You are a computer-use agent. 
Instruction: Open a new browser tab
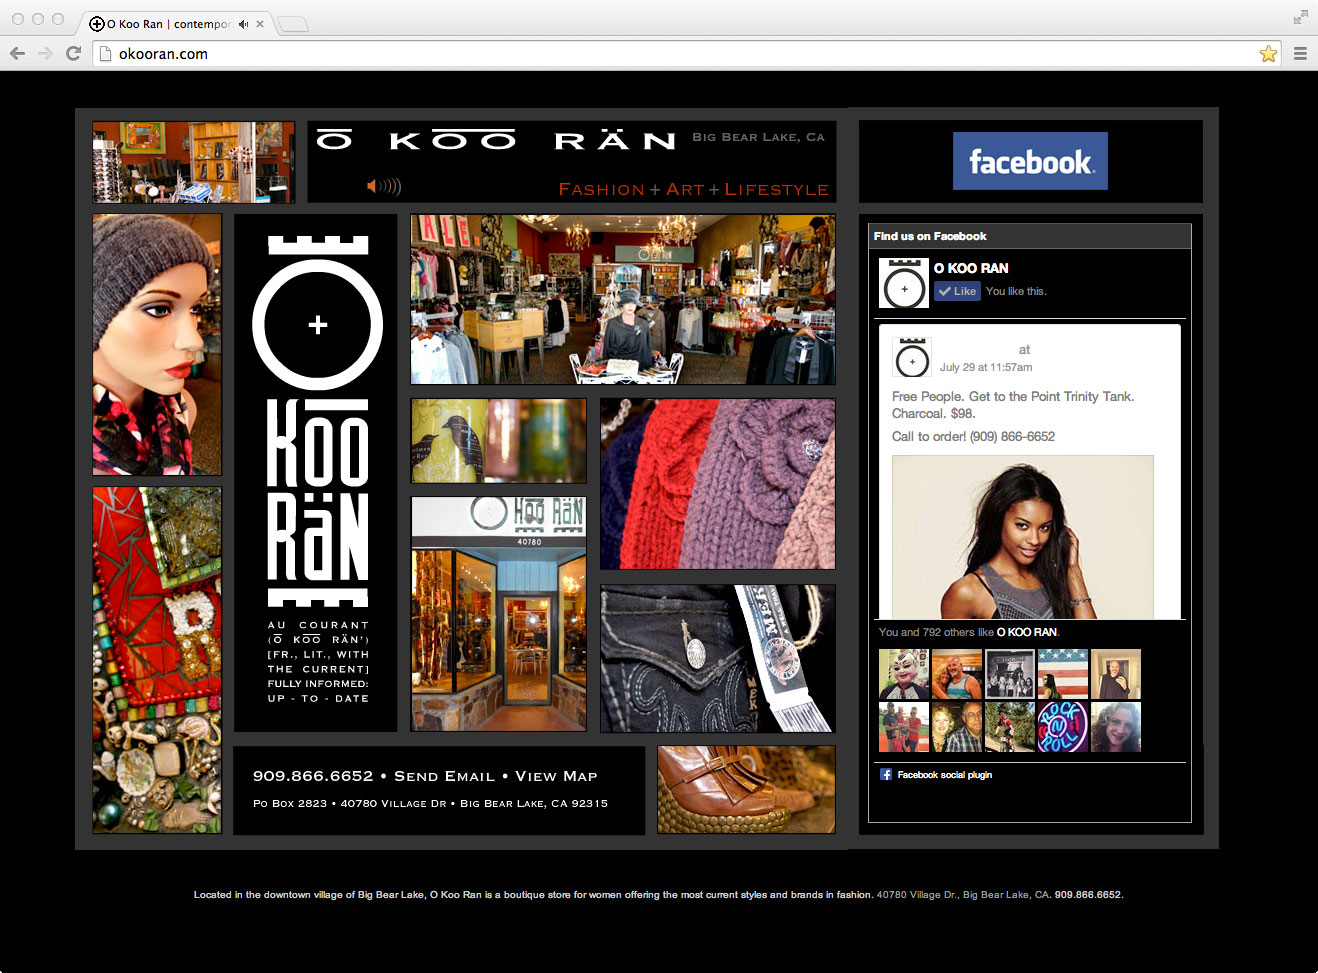point(292,24)
